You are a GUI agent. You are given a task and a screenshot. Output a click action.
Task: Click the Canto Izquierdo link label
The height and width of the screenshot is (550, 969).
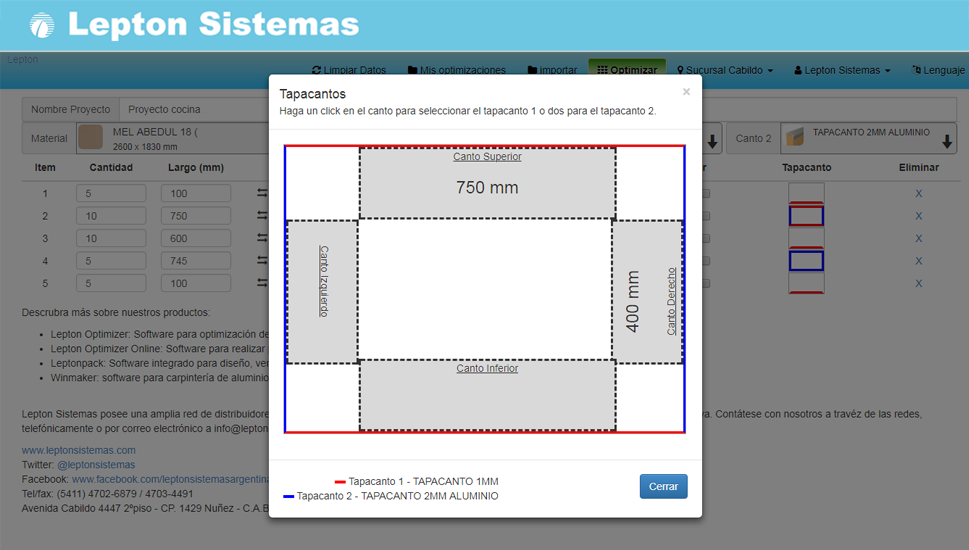coord(324,281)
